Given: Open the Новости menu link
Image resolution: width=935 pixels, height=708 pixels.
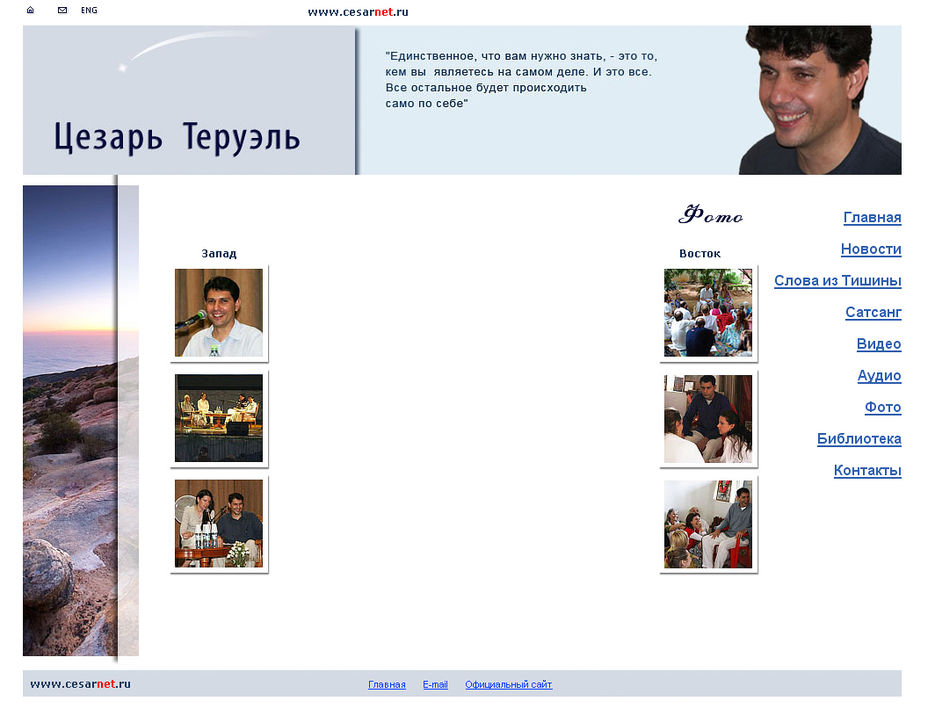Looking at the screenshot, I should pos(871,249).
